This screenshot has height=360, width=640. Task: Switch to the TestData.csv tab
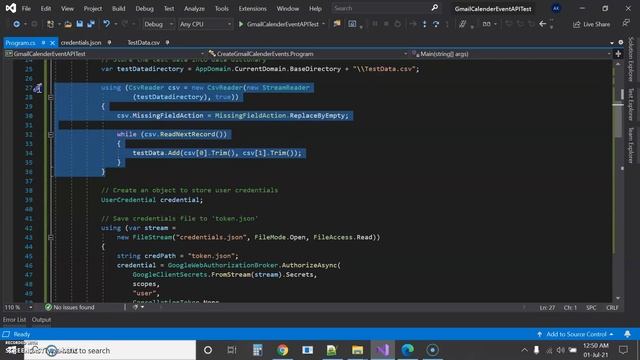click(x=143, y=42)
